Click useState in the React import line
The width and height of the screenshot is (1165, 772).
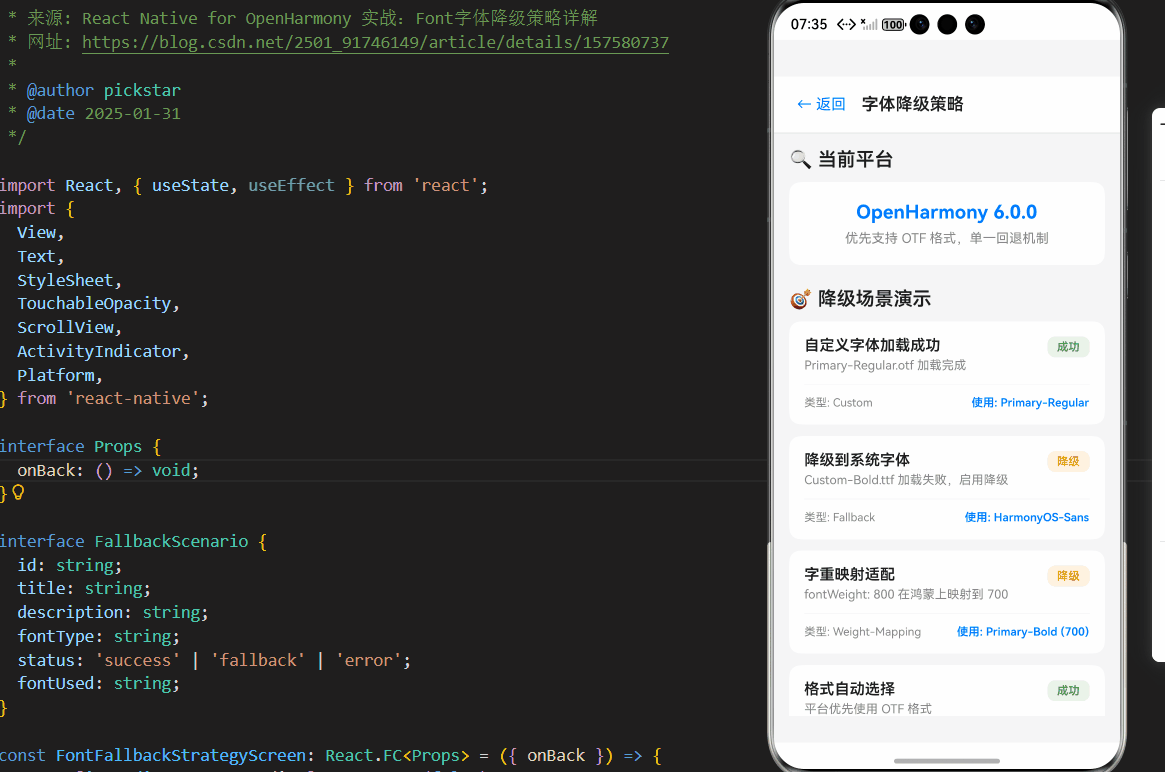190,185
